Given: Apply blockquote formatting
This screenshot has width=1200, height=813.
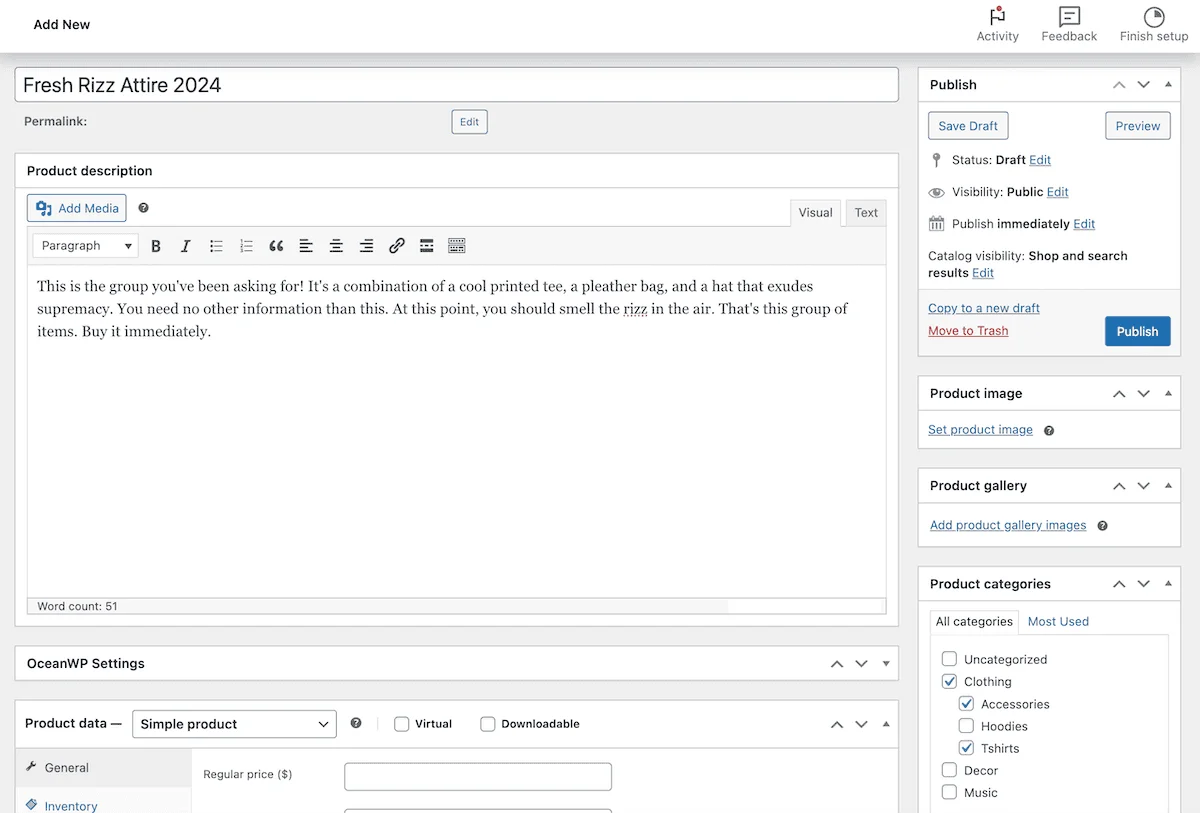Looking at the screenshot, I should [276, 246].
